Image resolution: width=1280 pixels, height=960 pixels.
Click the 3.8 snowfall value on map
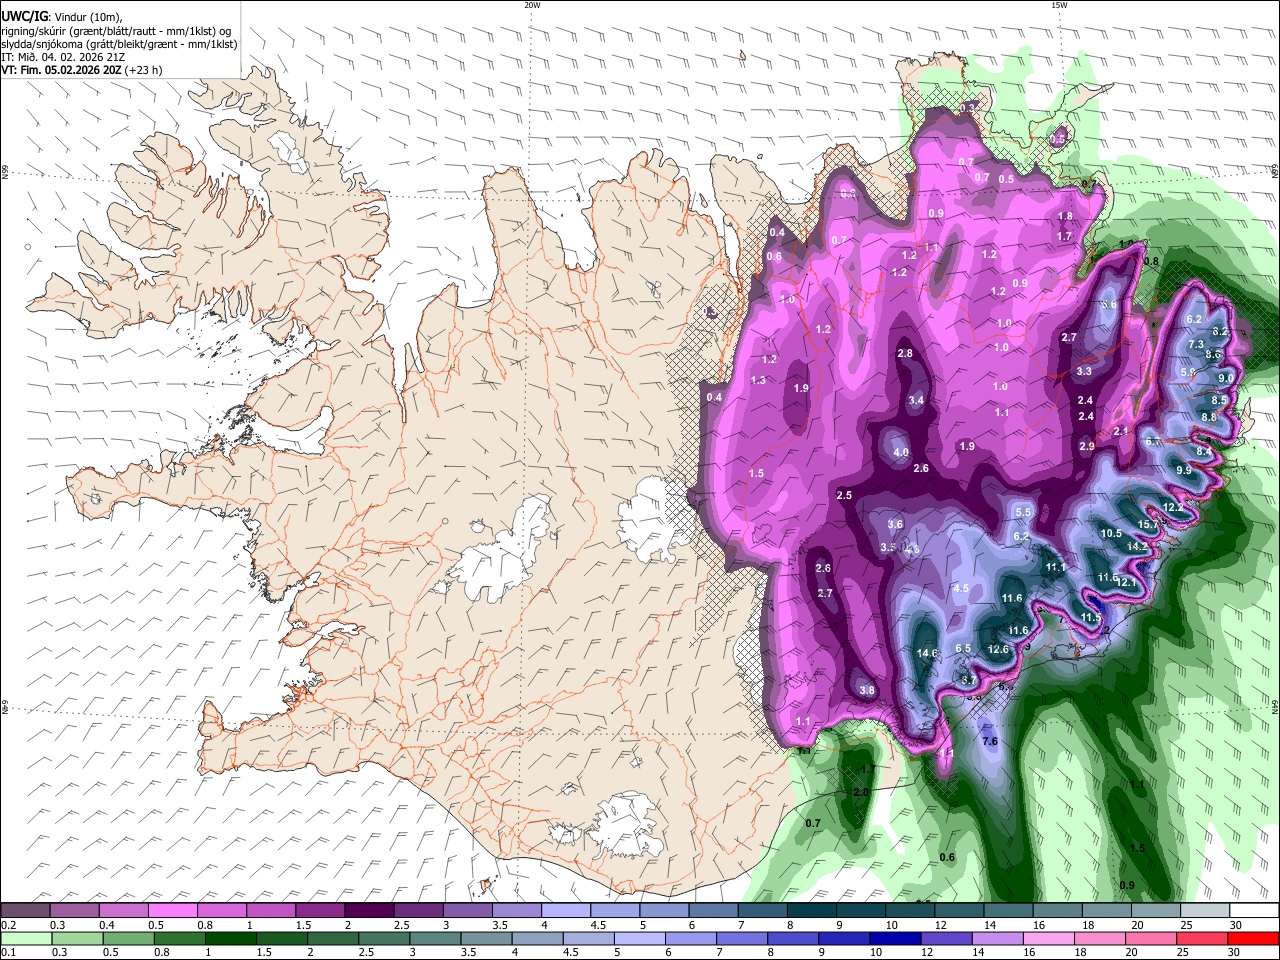click(867, 690)
